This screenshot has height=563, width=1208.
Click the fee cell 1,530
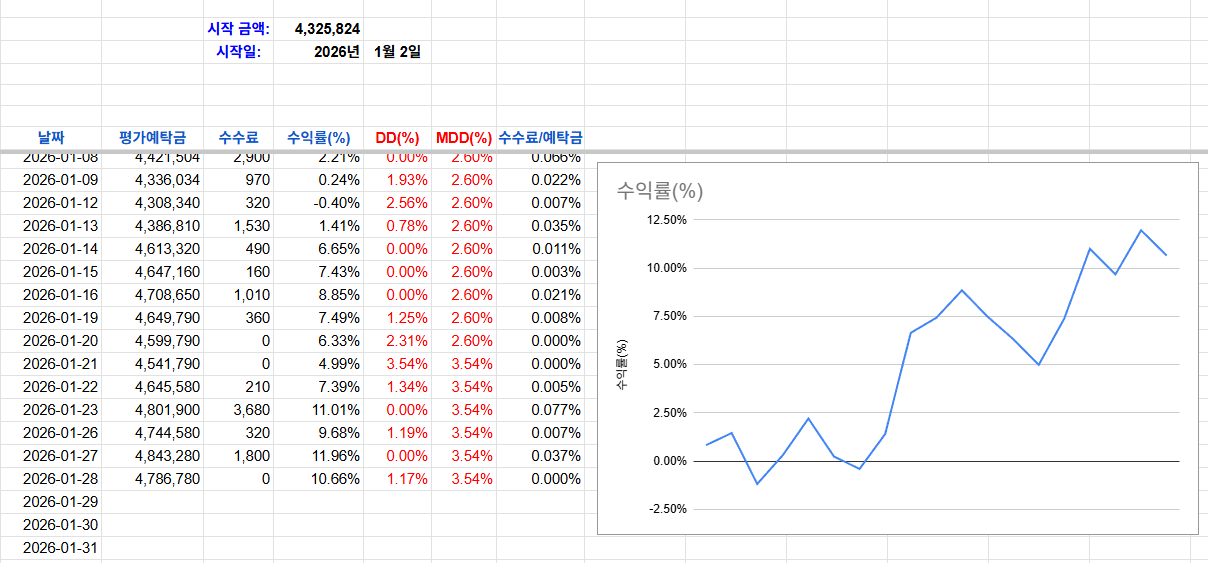(x=237, y=226)
